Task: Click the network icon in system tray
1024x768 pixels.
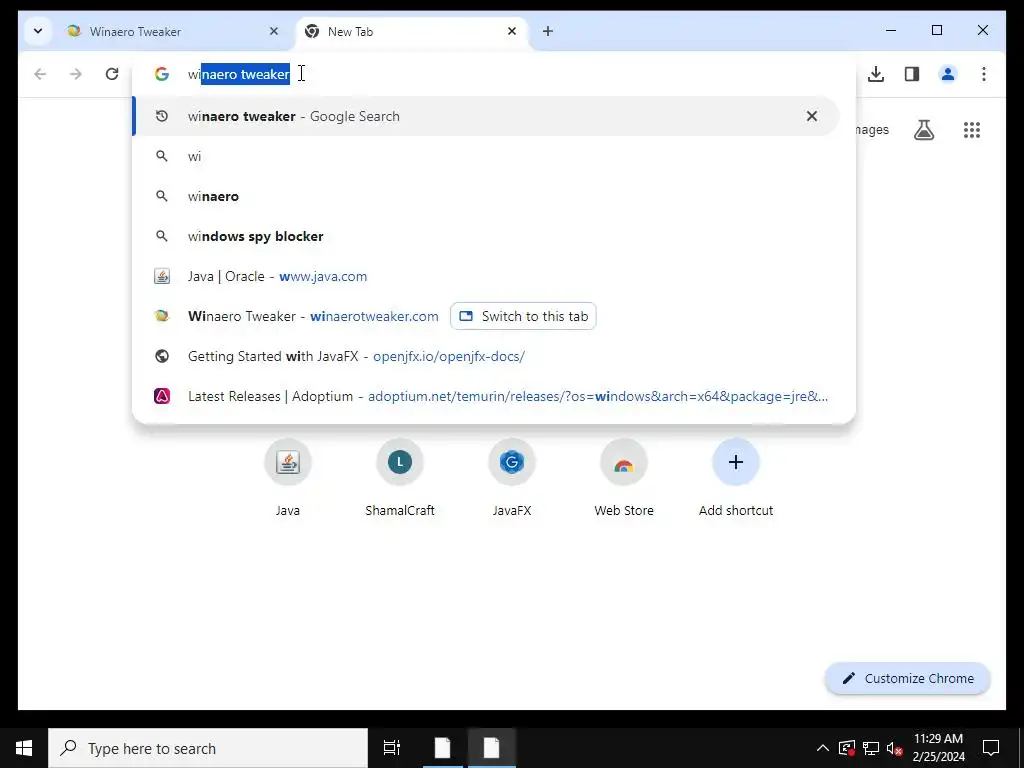Action: click(x=871, y=748)
